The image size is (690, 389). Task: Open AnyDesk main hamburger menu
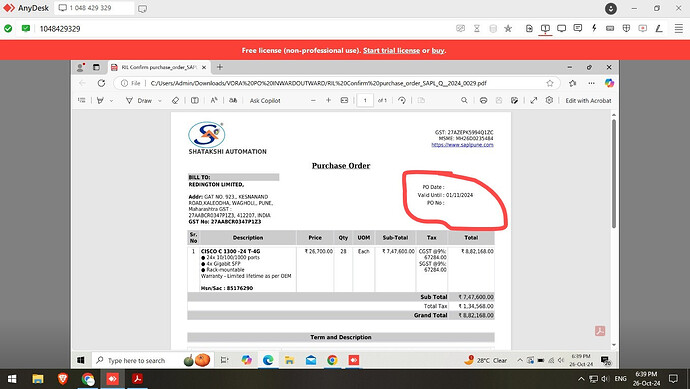coord(679,28)
